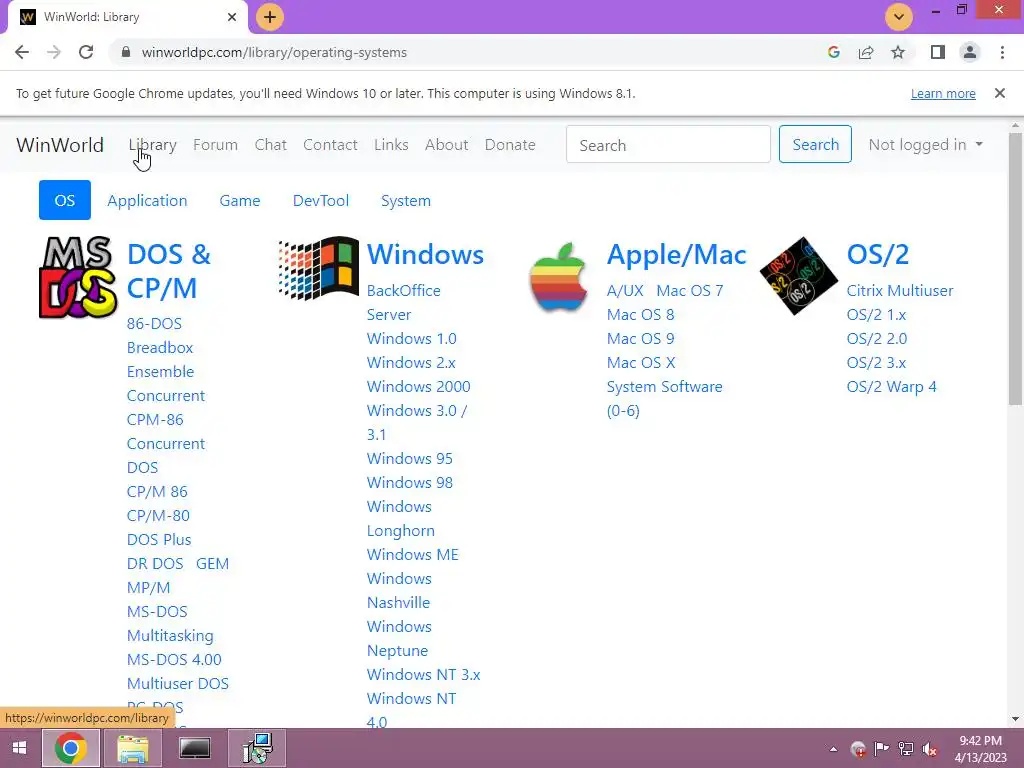Open the Library nav item

tap(152, 144)
